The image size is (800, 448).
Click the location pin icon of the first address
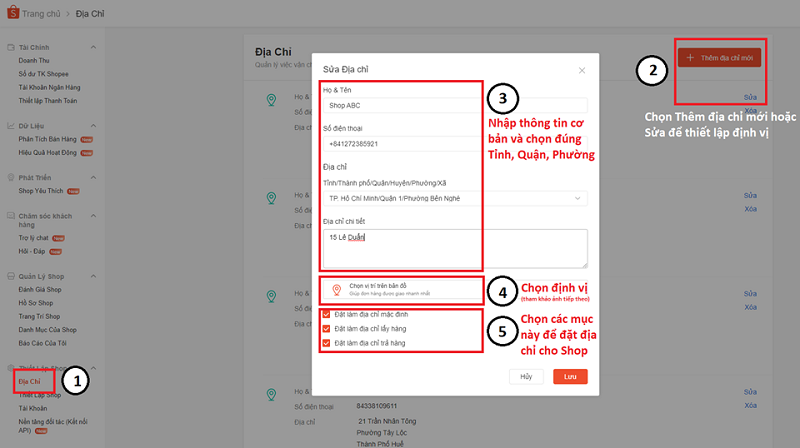point(268,100)
